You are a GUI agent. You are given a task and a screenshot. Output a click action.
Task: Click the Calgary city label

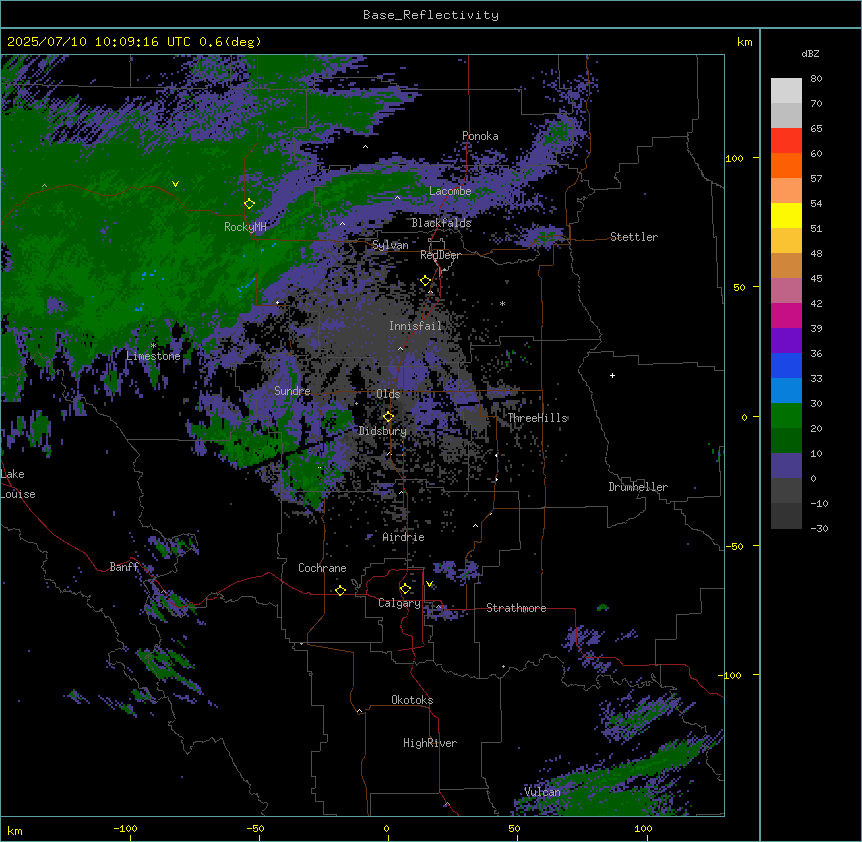400,603
